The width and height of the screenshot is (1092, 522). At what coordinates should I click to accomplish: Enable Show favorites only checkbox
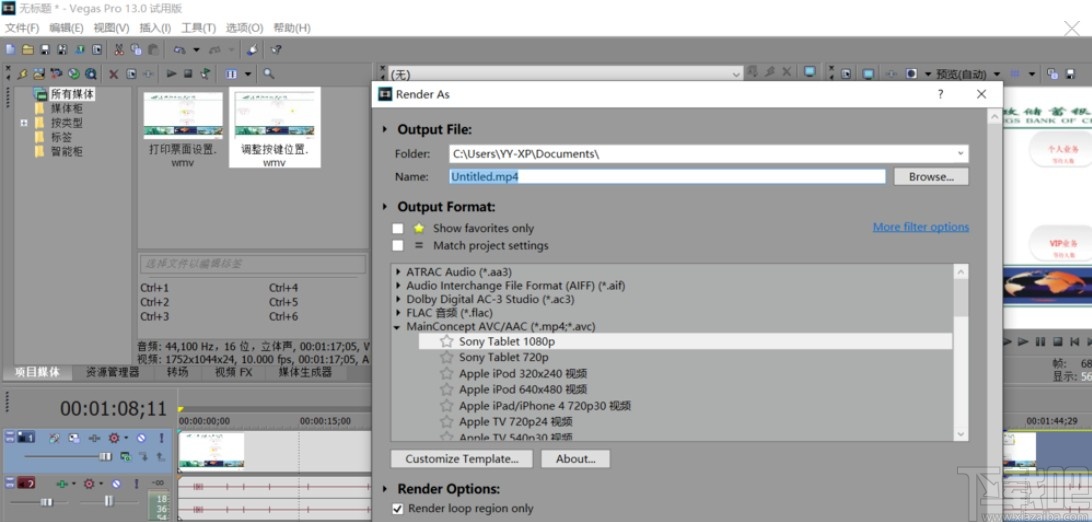coord(398,228)
